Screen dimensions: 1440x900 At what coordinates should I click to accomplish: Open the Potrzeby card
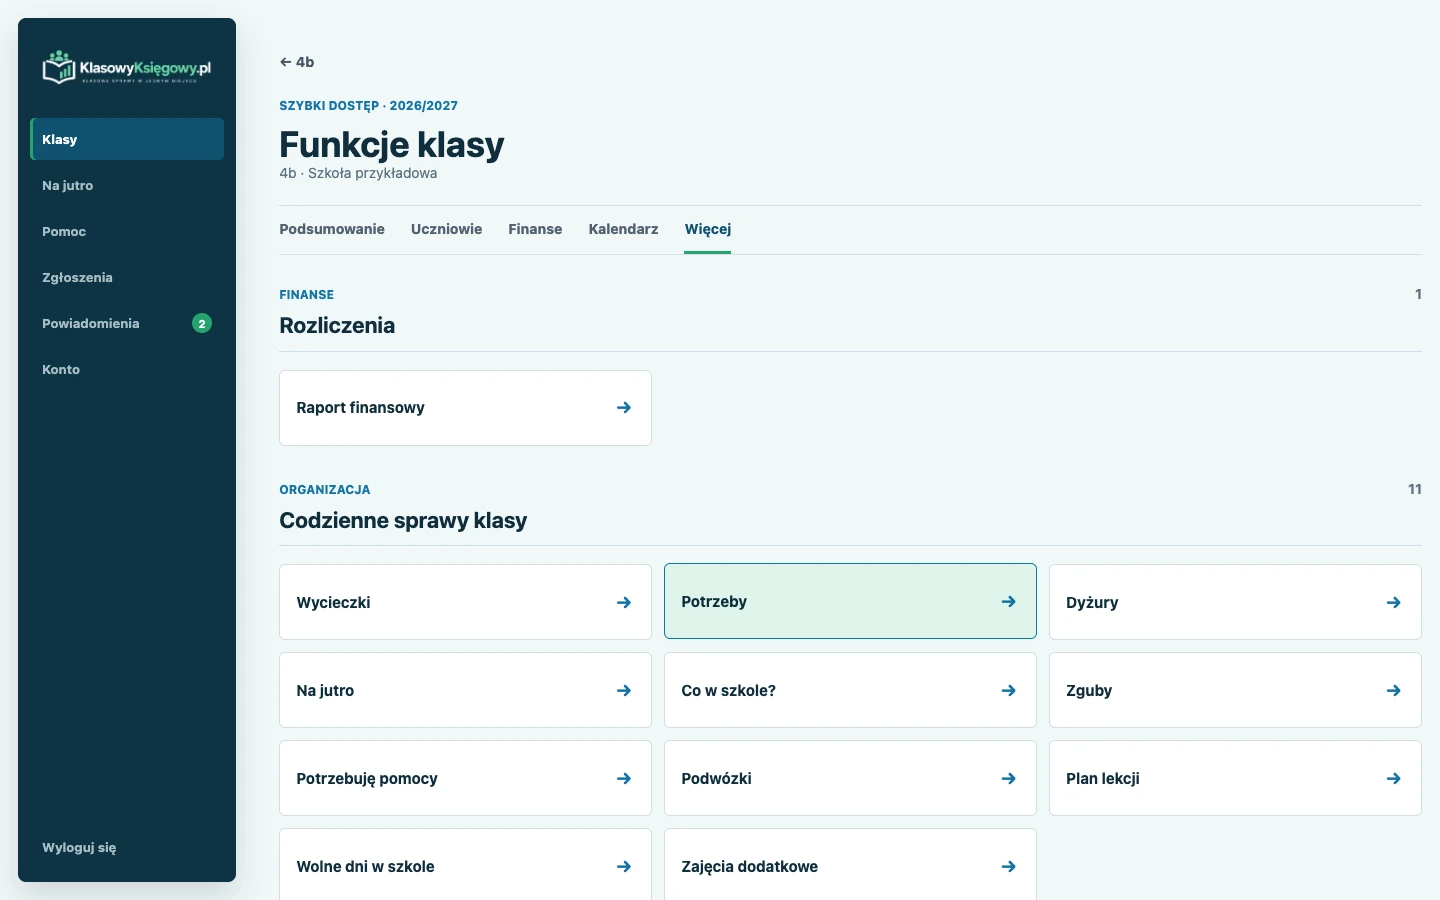tap(850, 601)
